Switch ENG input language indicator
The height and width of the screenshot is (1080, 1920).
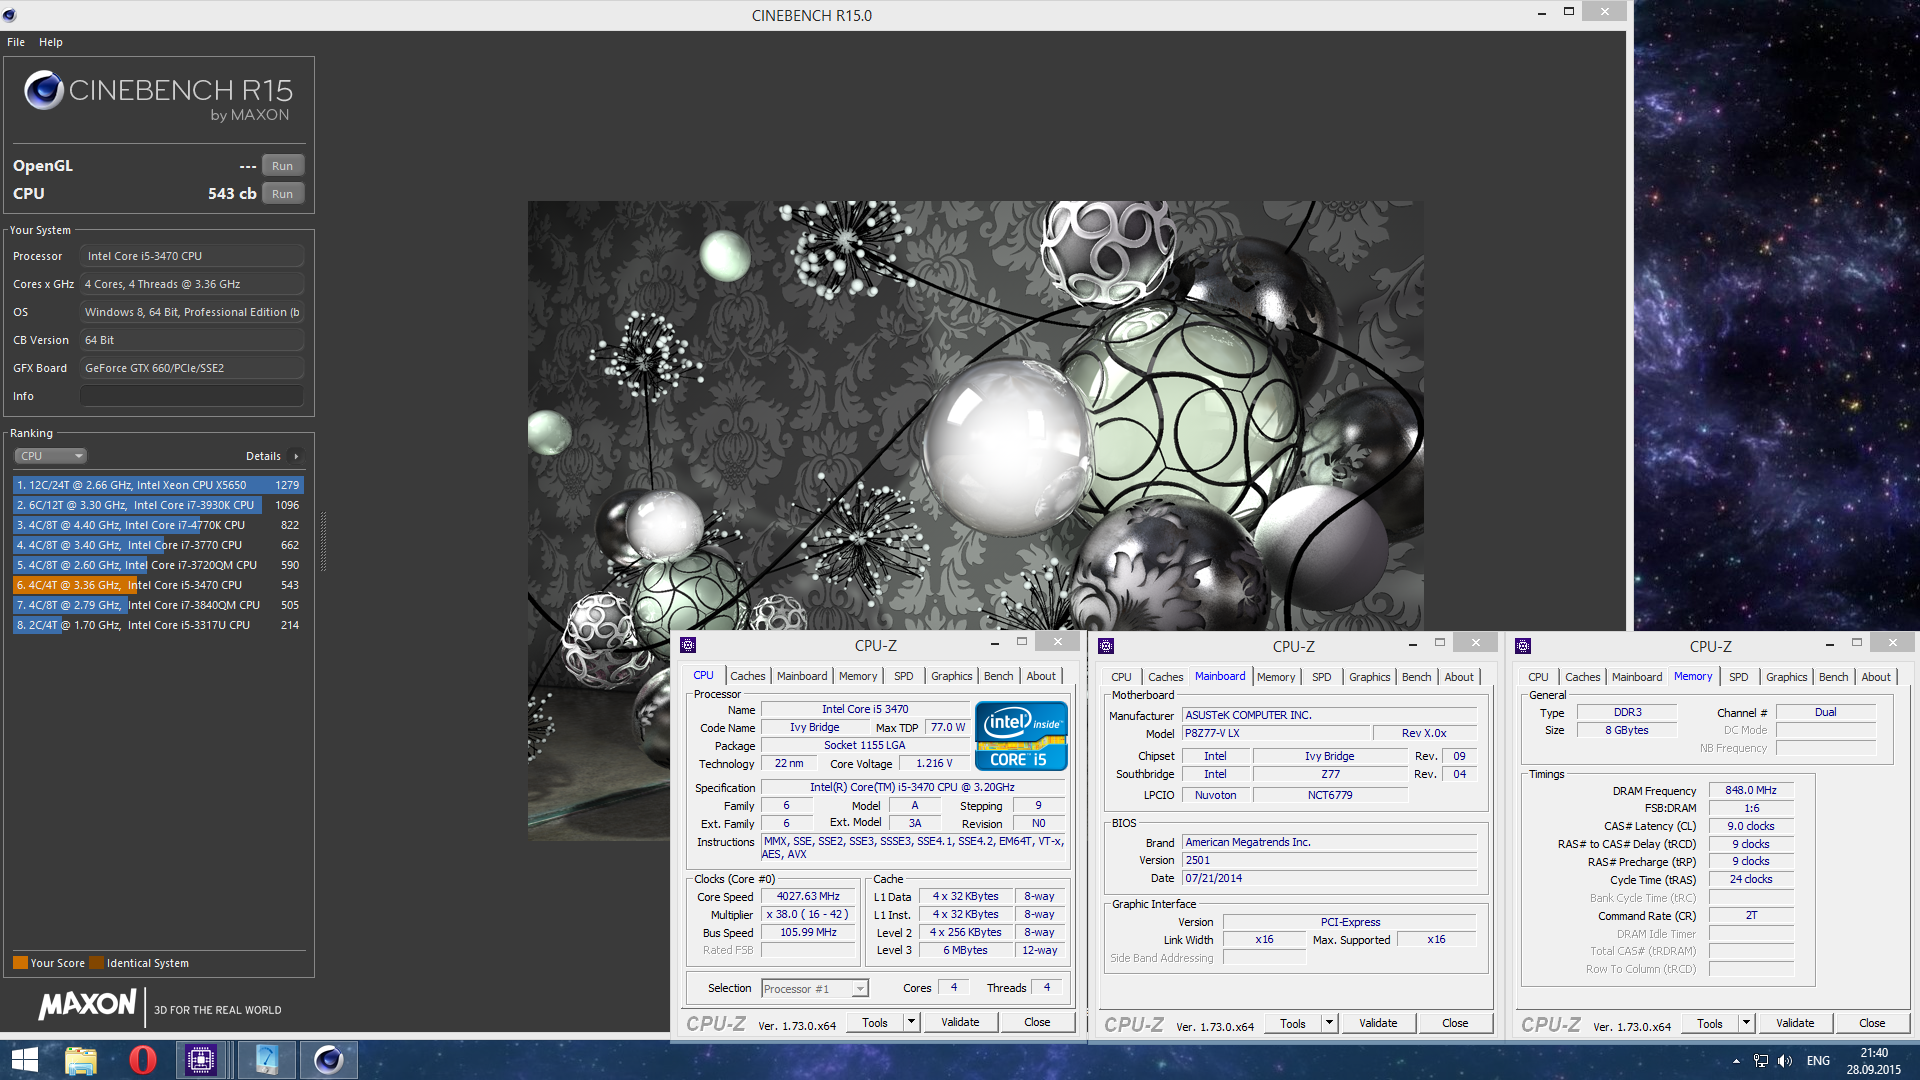pyautogui.click(x=1818, y=1061)
